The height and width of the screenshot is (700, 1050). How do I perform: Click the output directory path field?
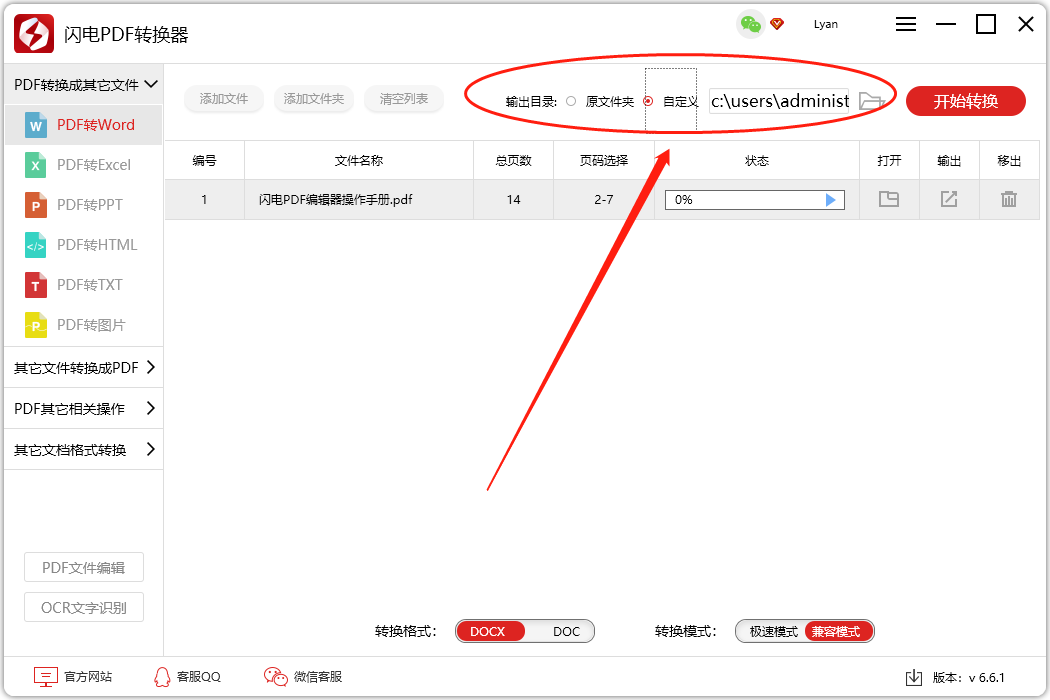click(779, 101)
